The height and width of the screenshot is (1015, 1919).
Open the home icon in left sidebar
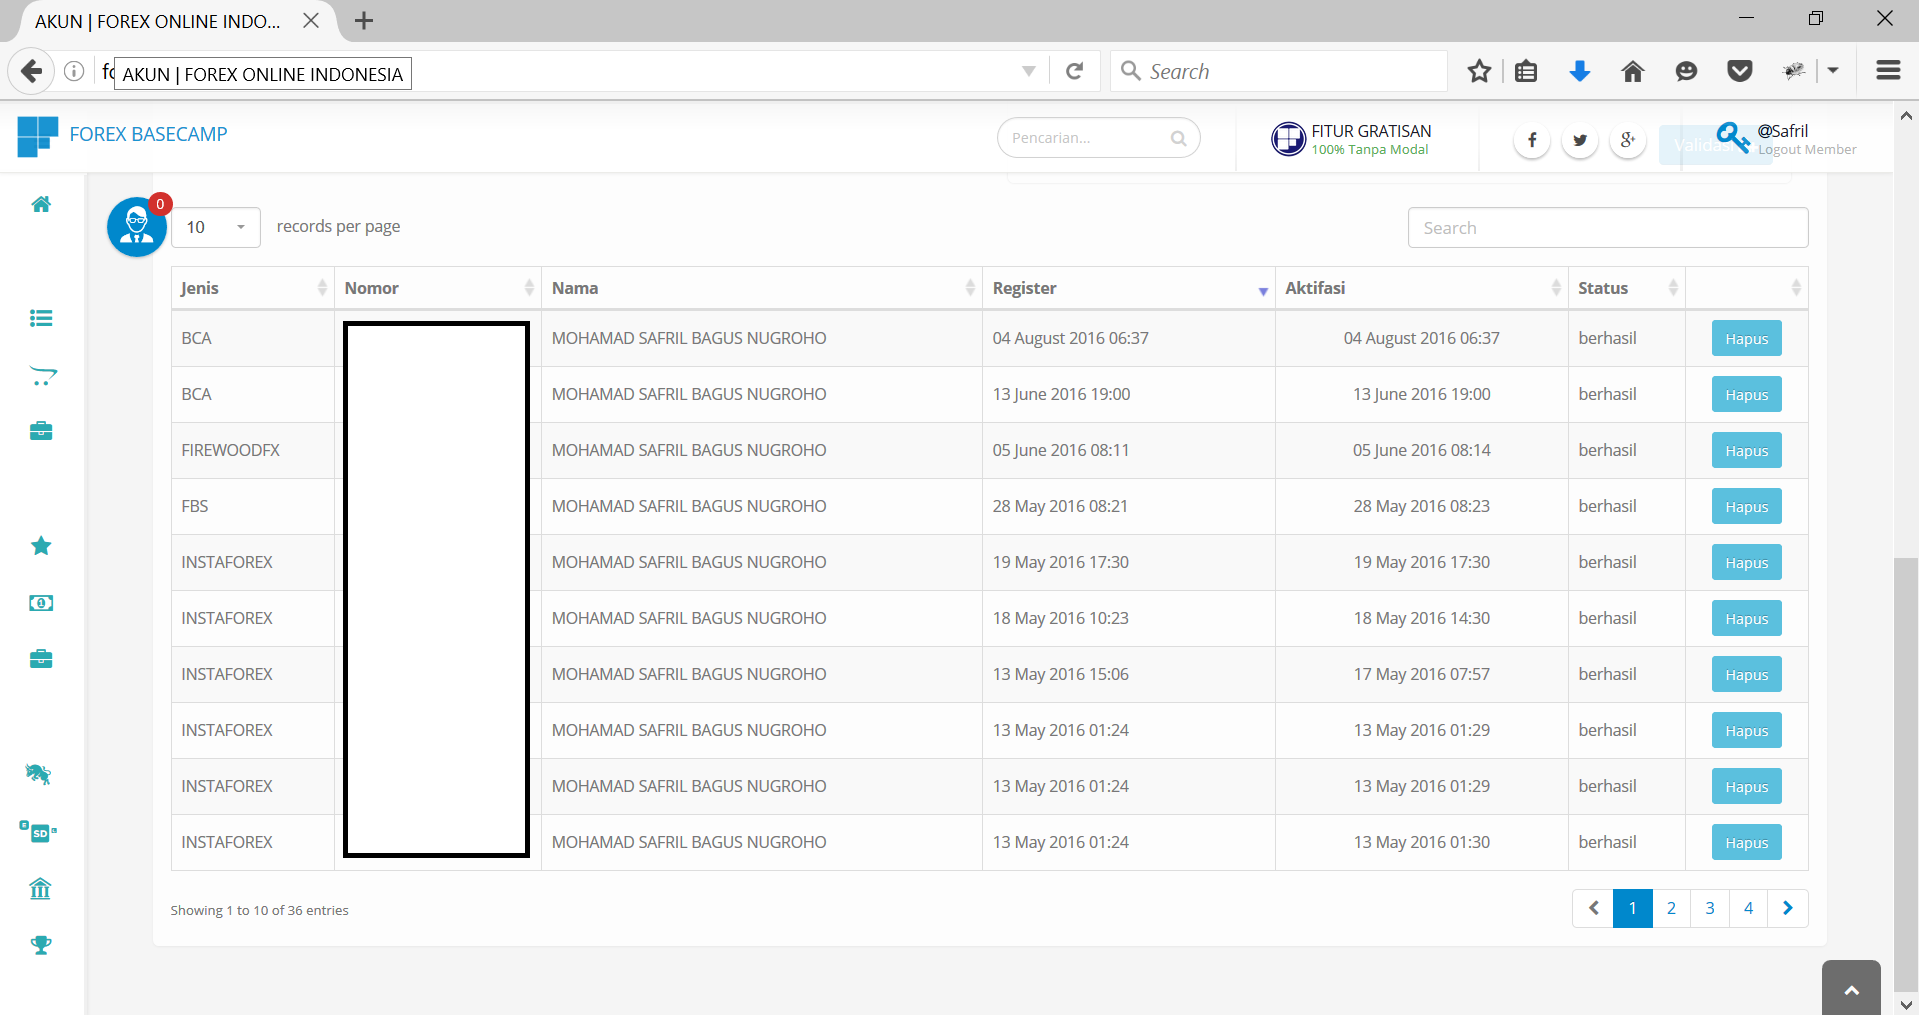click(41, 204)
